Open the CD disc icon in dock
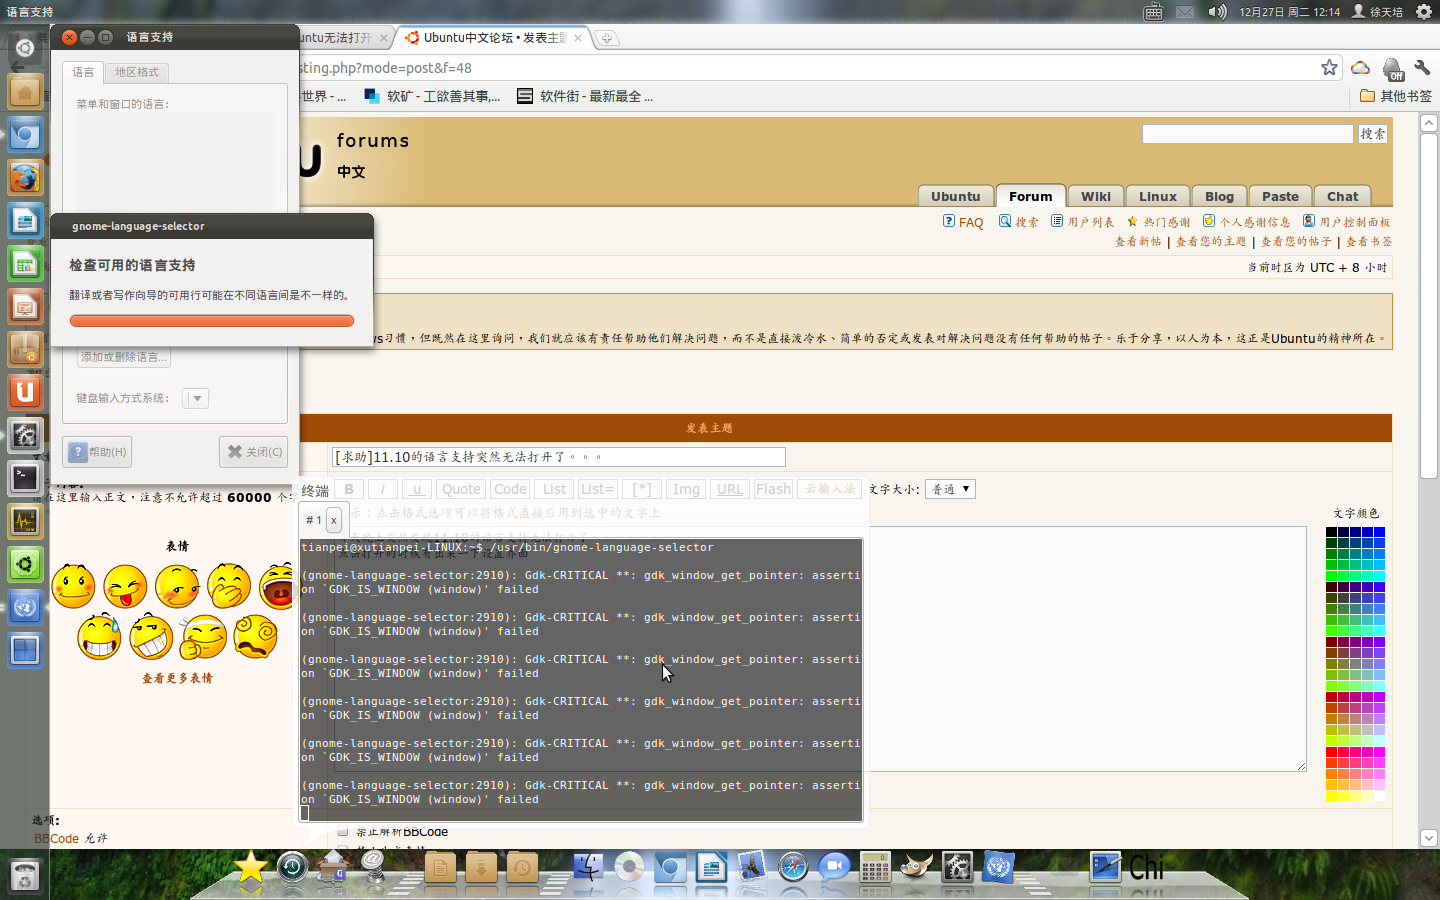 [629, 867]
